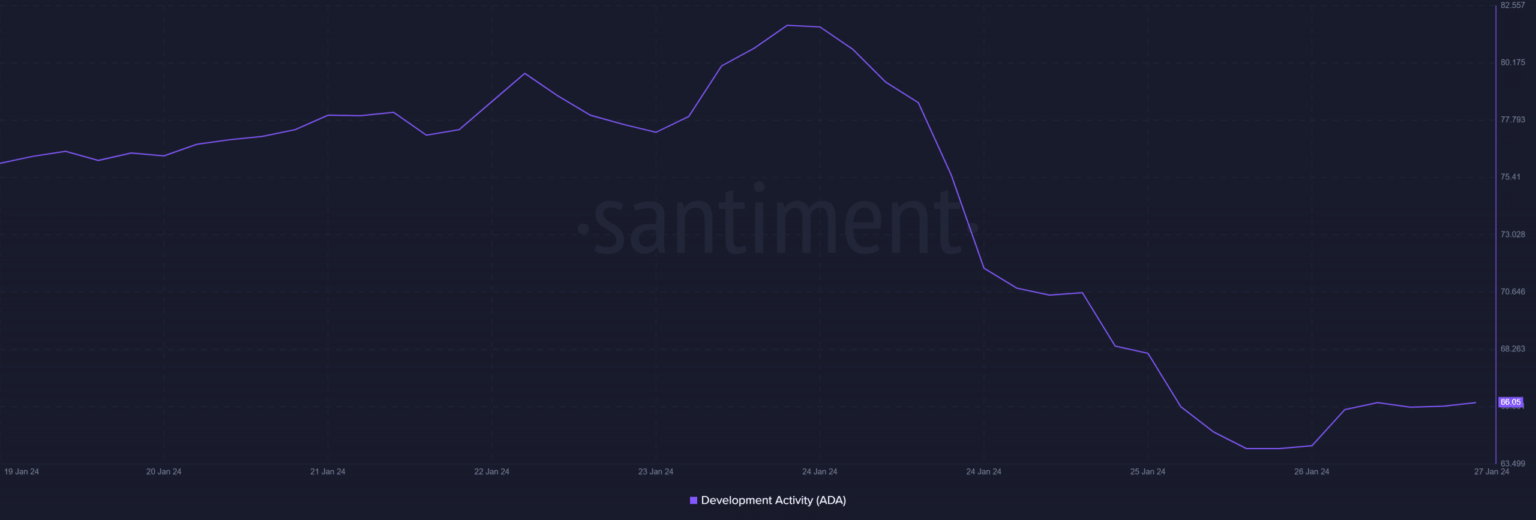The width and height of the screenshot is (1536, 520).
Task: Click the 73.028 y-axis label
Action: pos(1512,234)
